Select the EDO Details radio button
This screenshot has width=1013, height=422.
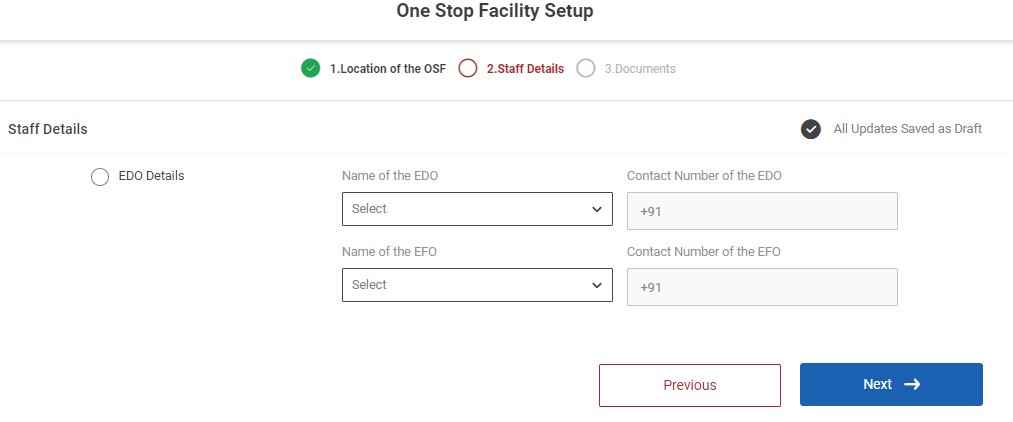pos(100,177)
